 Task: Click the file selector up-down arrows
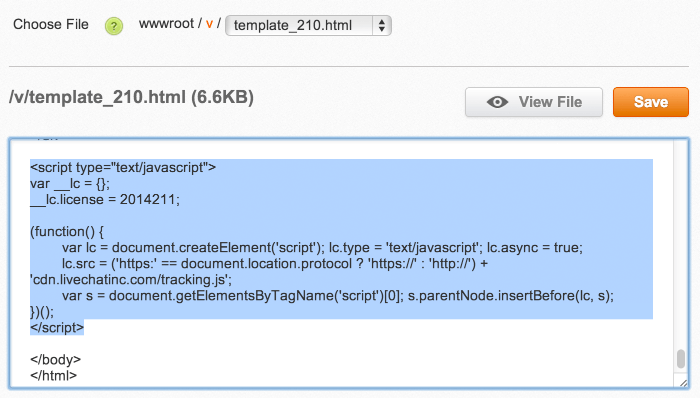382,25
